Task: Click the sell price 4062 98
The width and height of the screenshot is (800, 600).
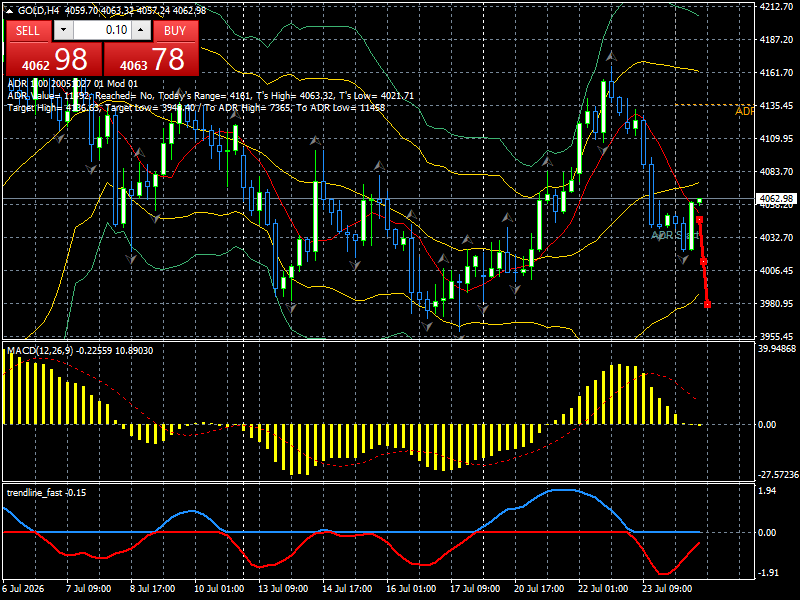Action: tap(54, 59)
